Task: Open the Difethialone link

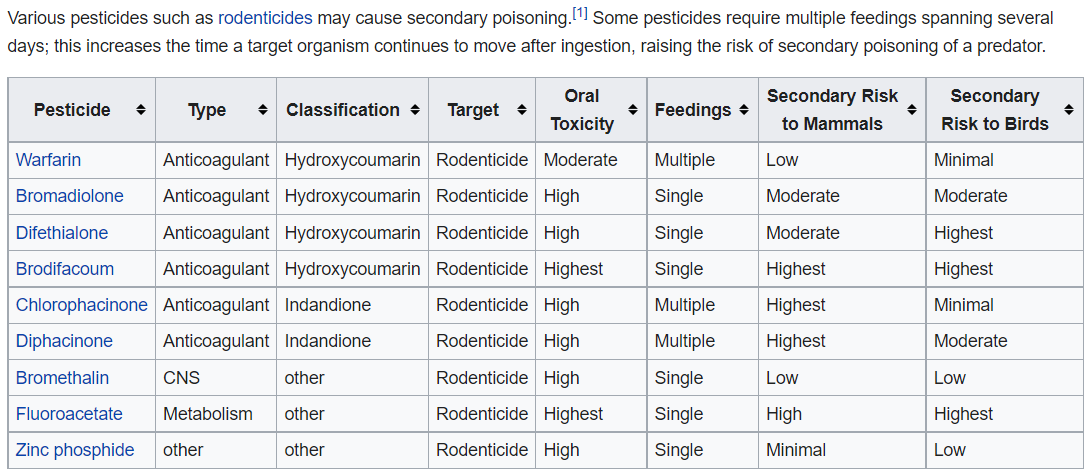Action: tap(61, 233)
